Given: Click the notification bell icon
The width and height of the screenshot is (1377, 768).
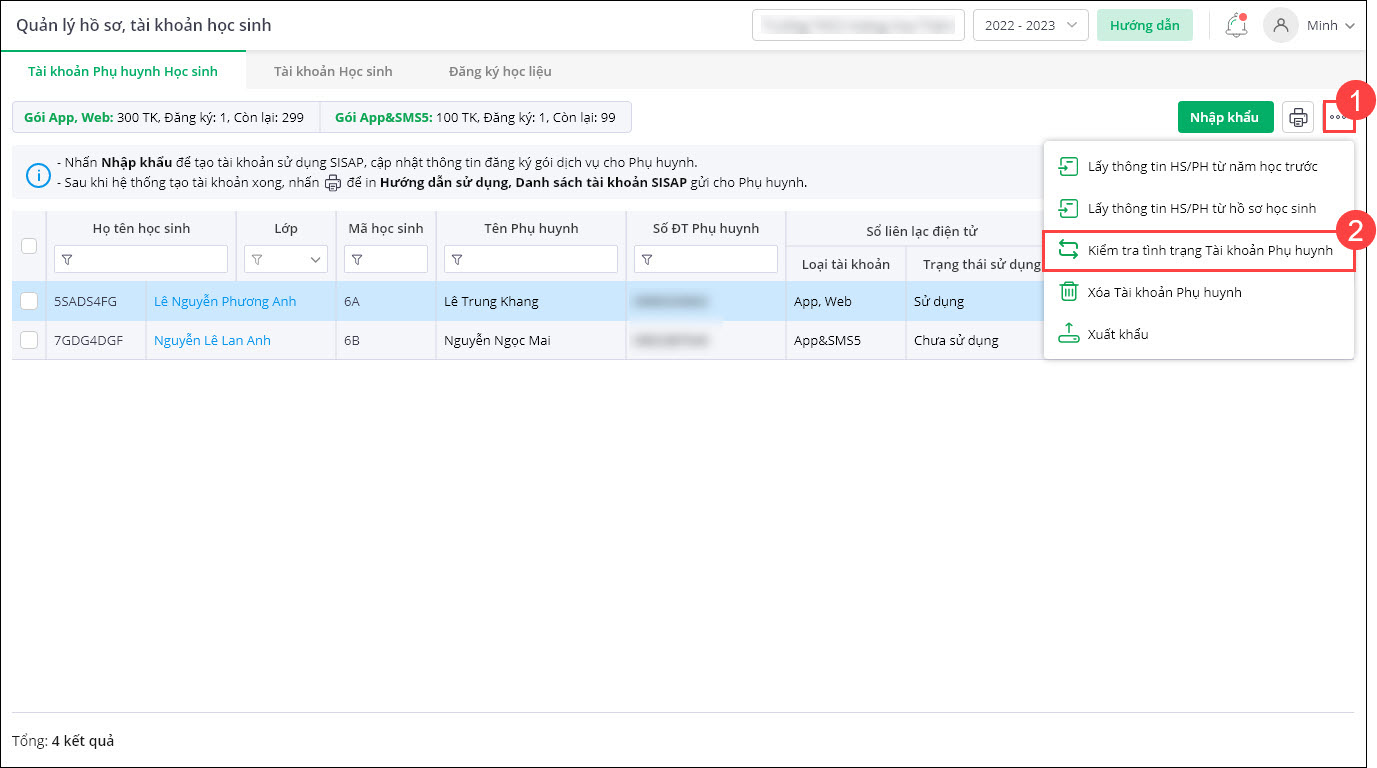Looking at the screenshot, I should (1235, 26).
